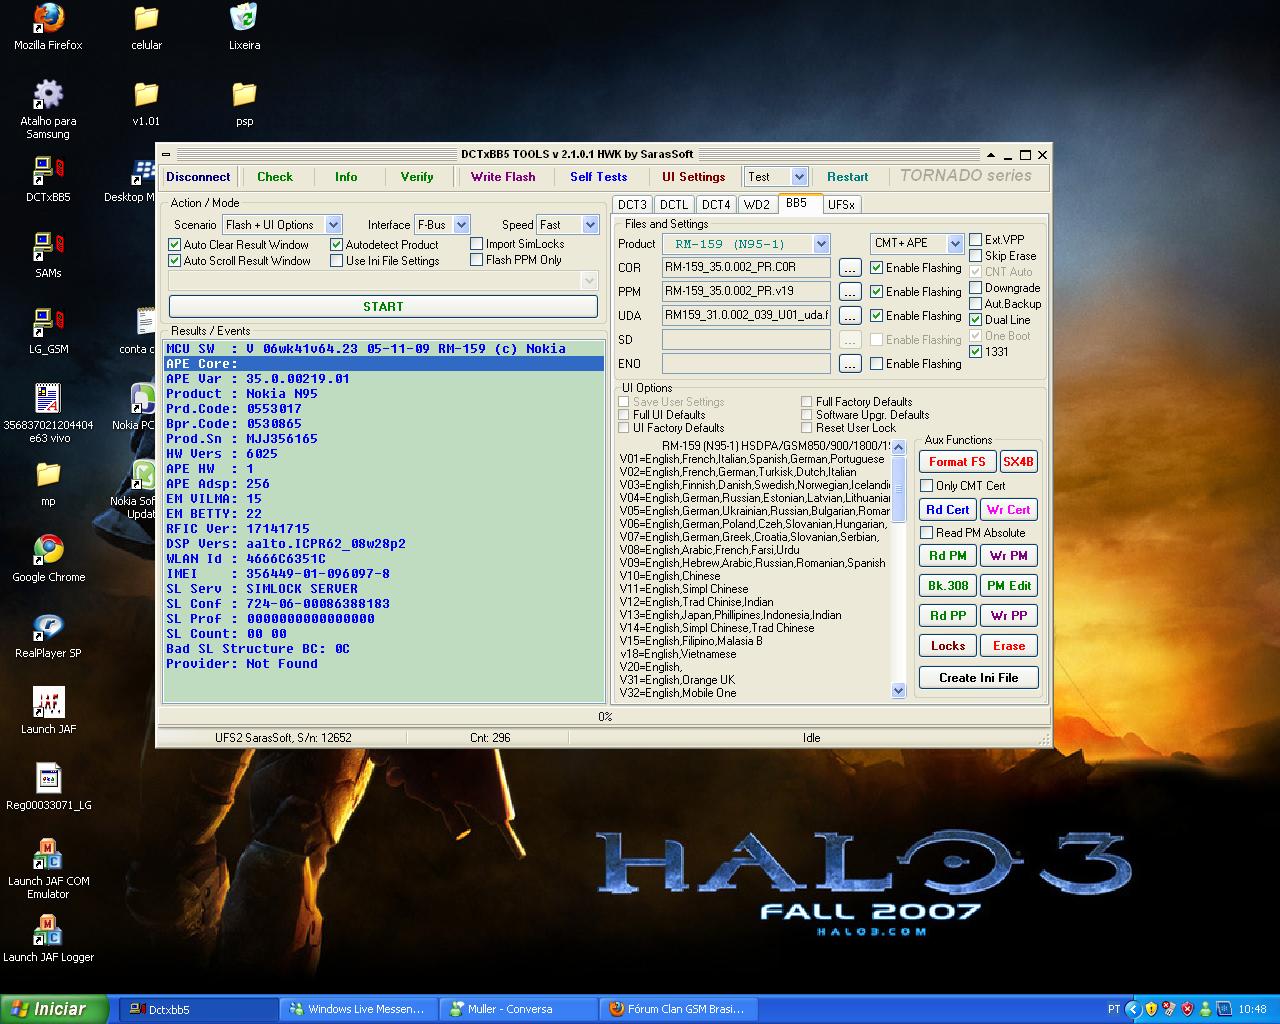The width and height of the screenshot is (1280, 1024).
Task: Expand the CMT+APE dropdown
Action: 955,243
